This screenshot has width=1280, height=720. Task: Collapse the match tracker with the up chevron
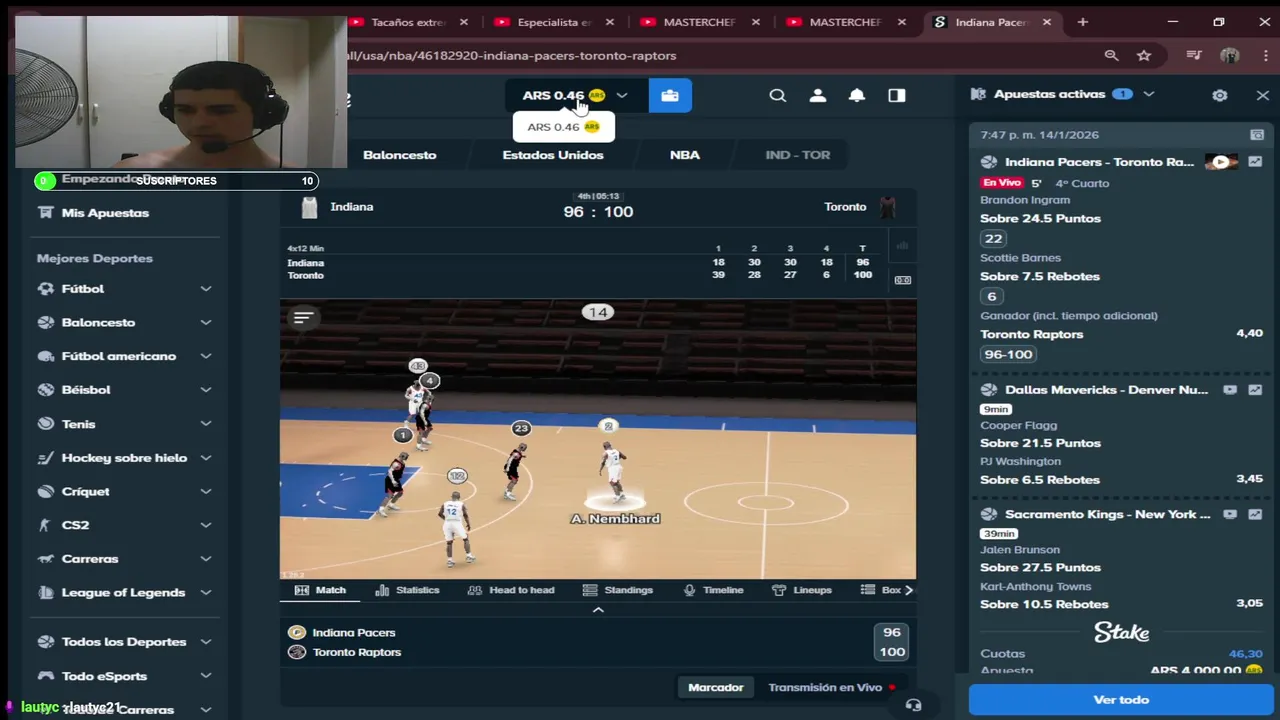[598, 610]
